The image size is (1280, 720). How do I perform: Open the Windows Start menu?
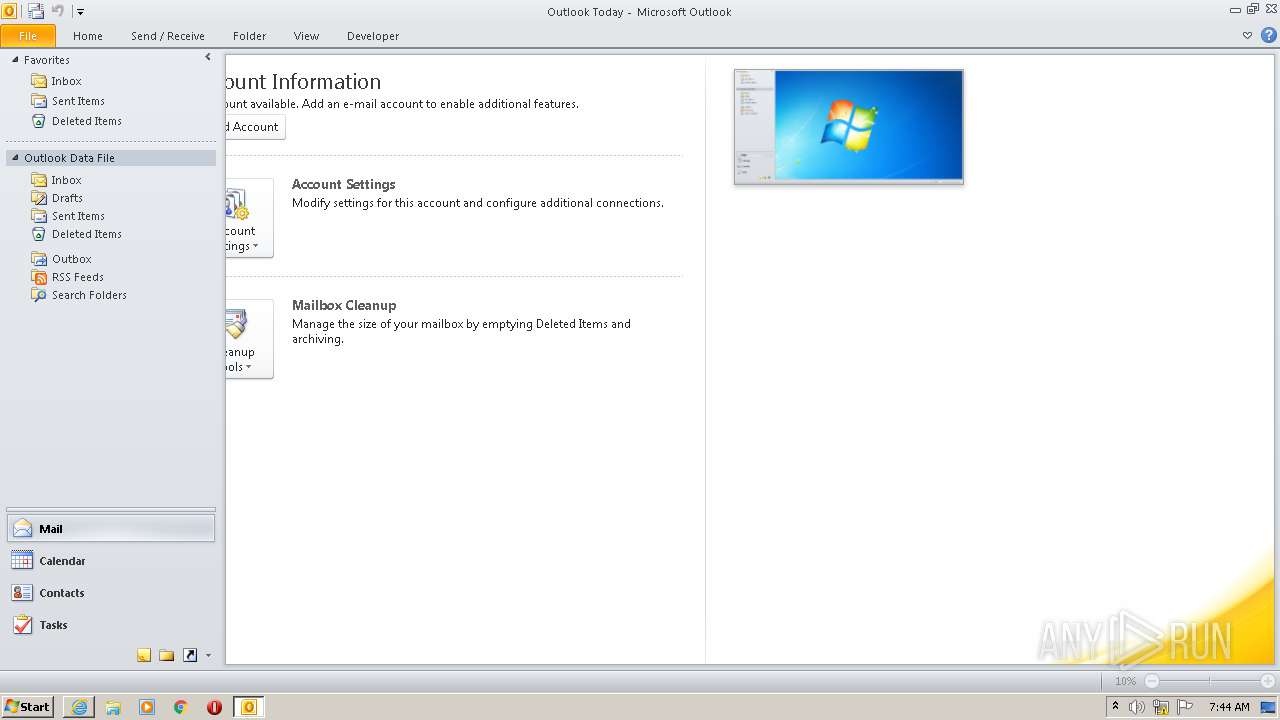(28, 706)
